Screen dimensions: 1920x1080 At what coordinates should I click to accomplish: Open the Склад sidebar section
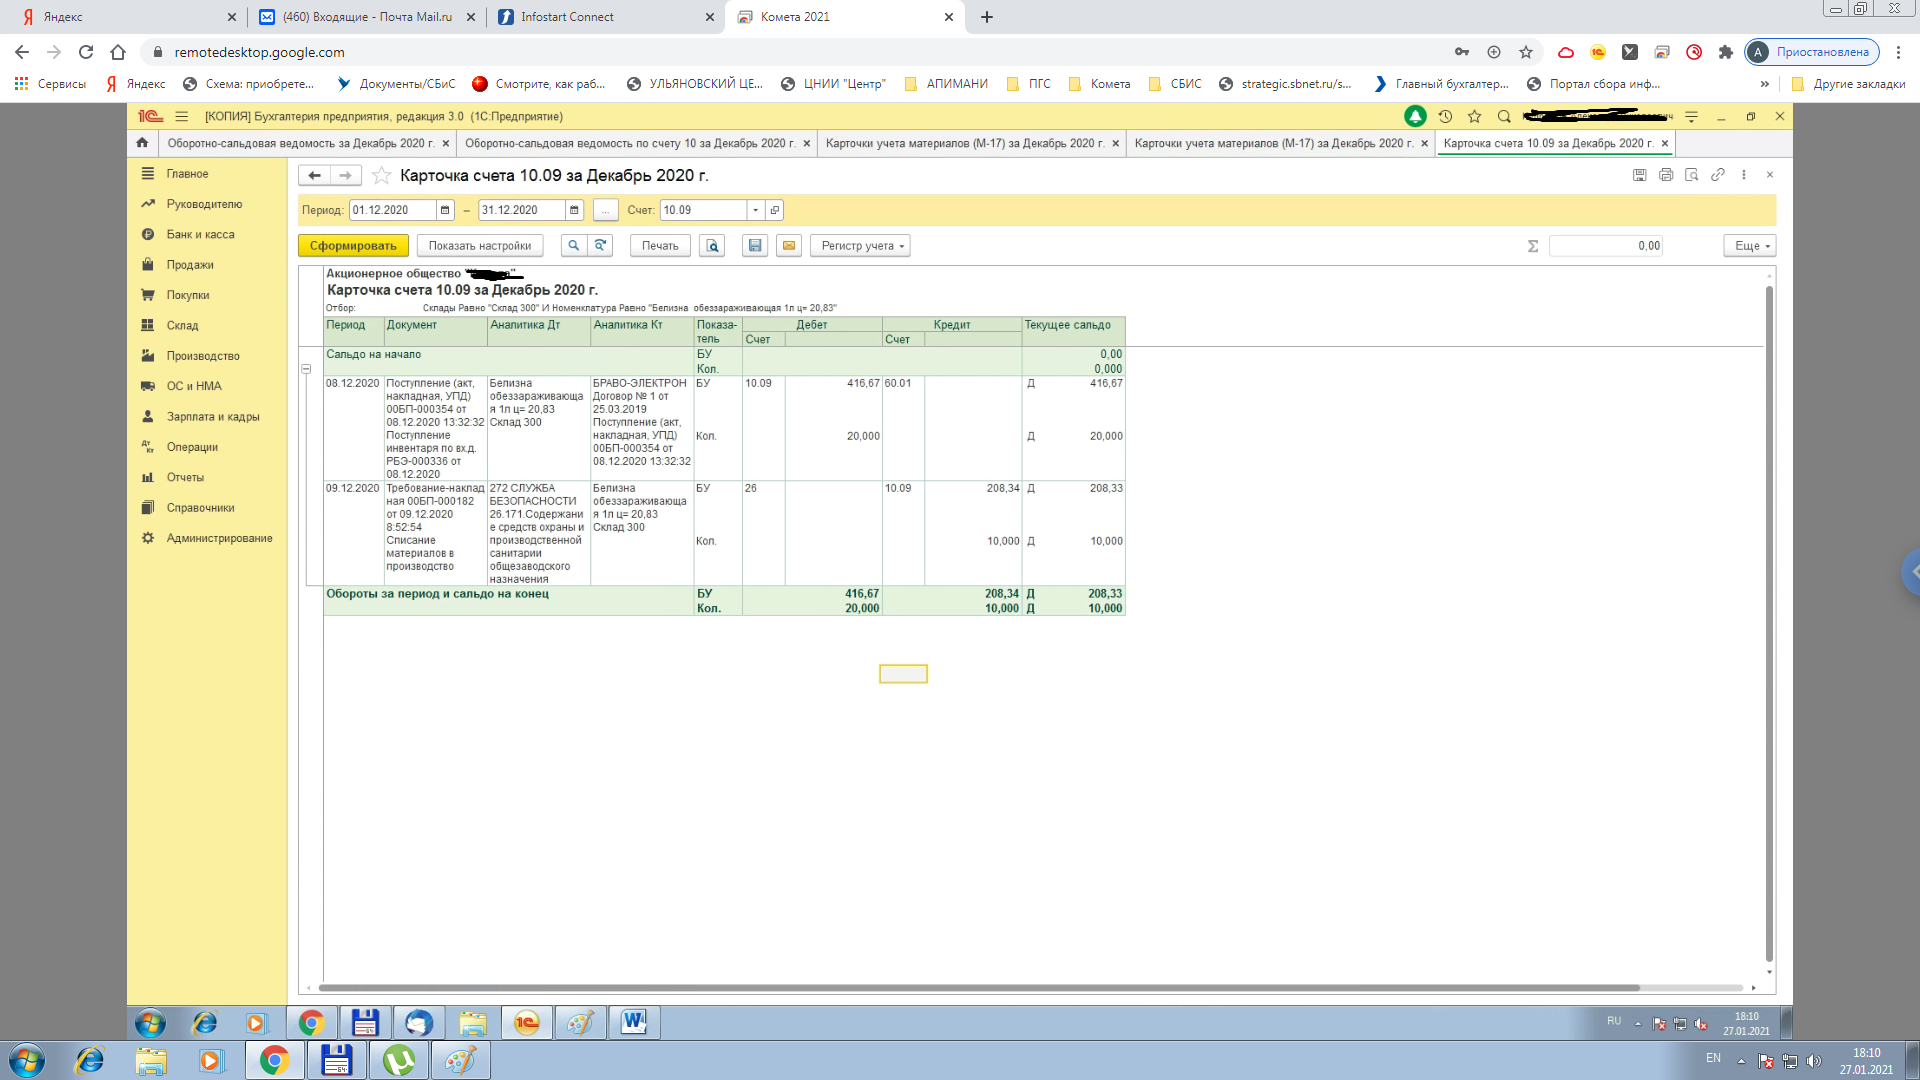182,325
